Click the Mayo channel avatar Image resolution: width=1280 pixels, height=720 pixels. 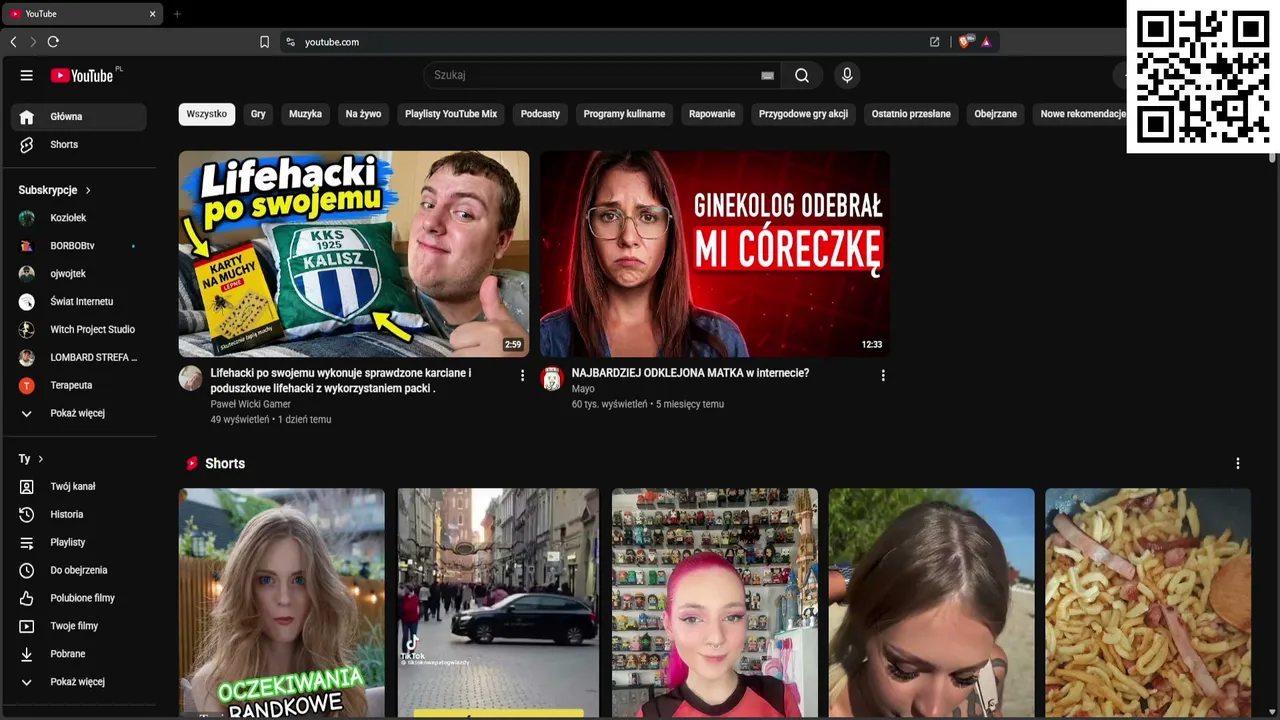552,378
